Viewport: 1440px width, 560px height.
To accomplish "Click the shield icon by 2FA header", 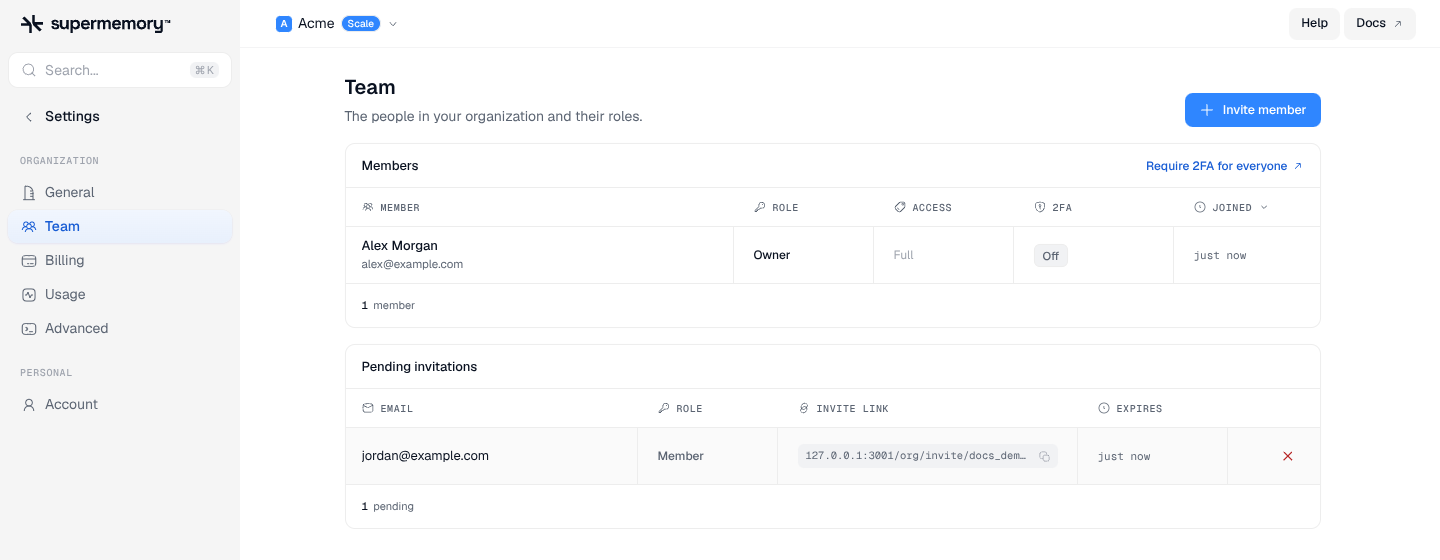I will pos(1040,207).
